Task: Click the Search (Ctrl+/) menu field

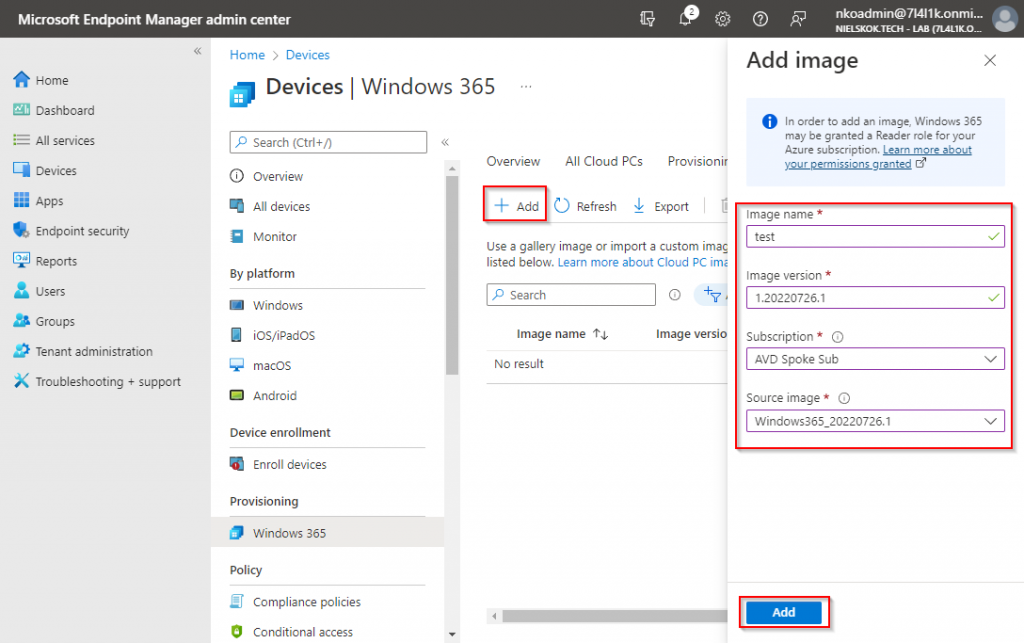Action: (x=328, y=142)
